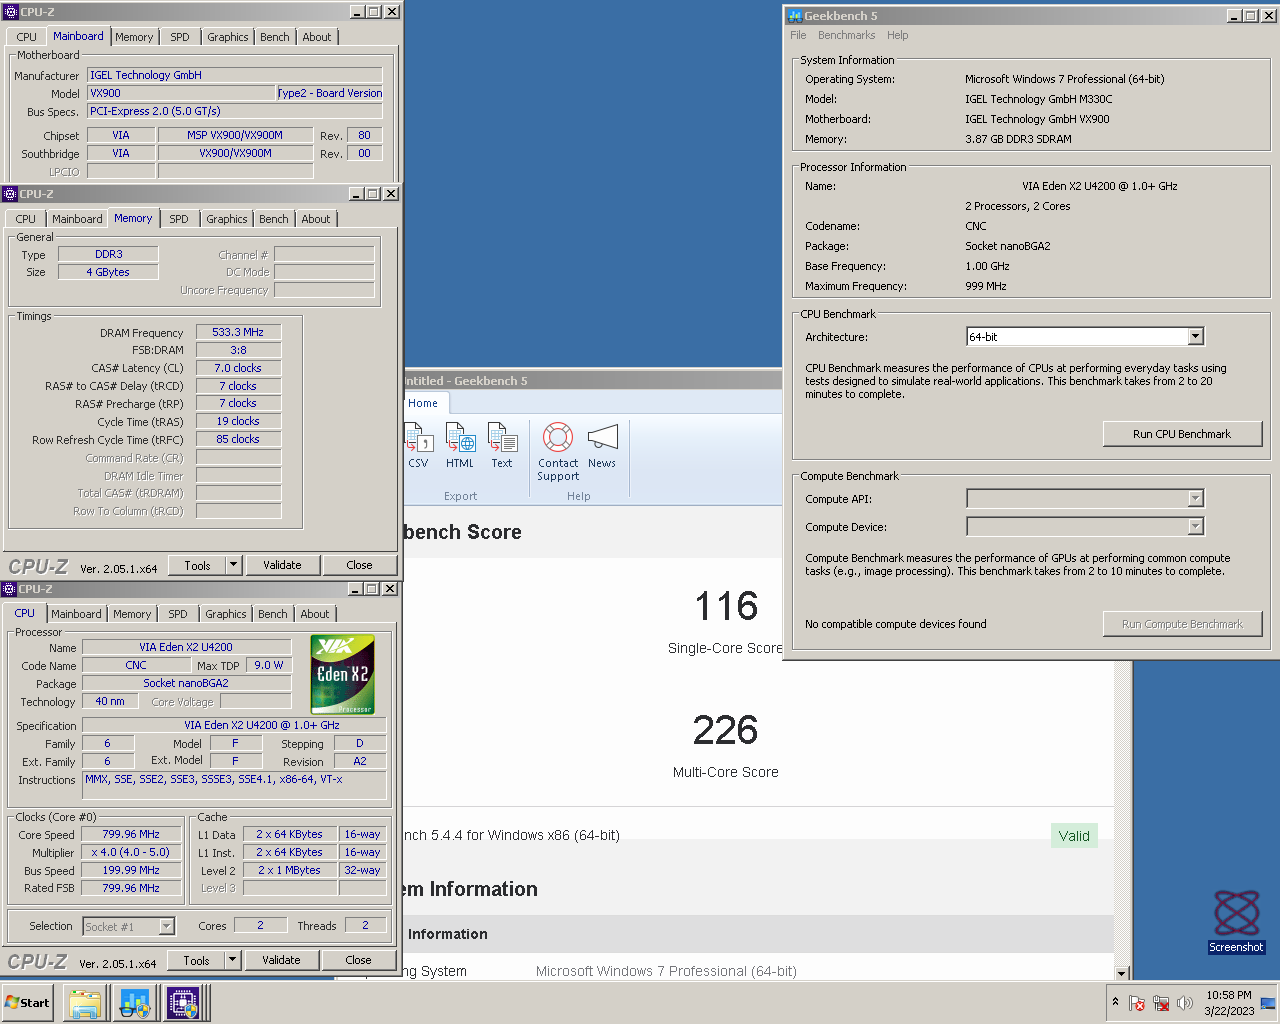
Task: Expand Tools dropdown arrow in CPU window
Action: 232,960
